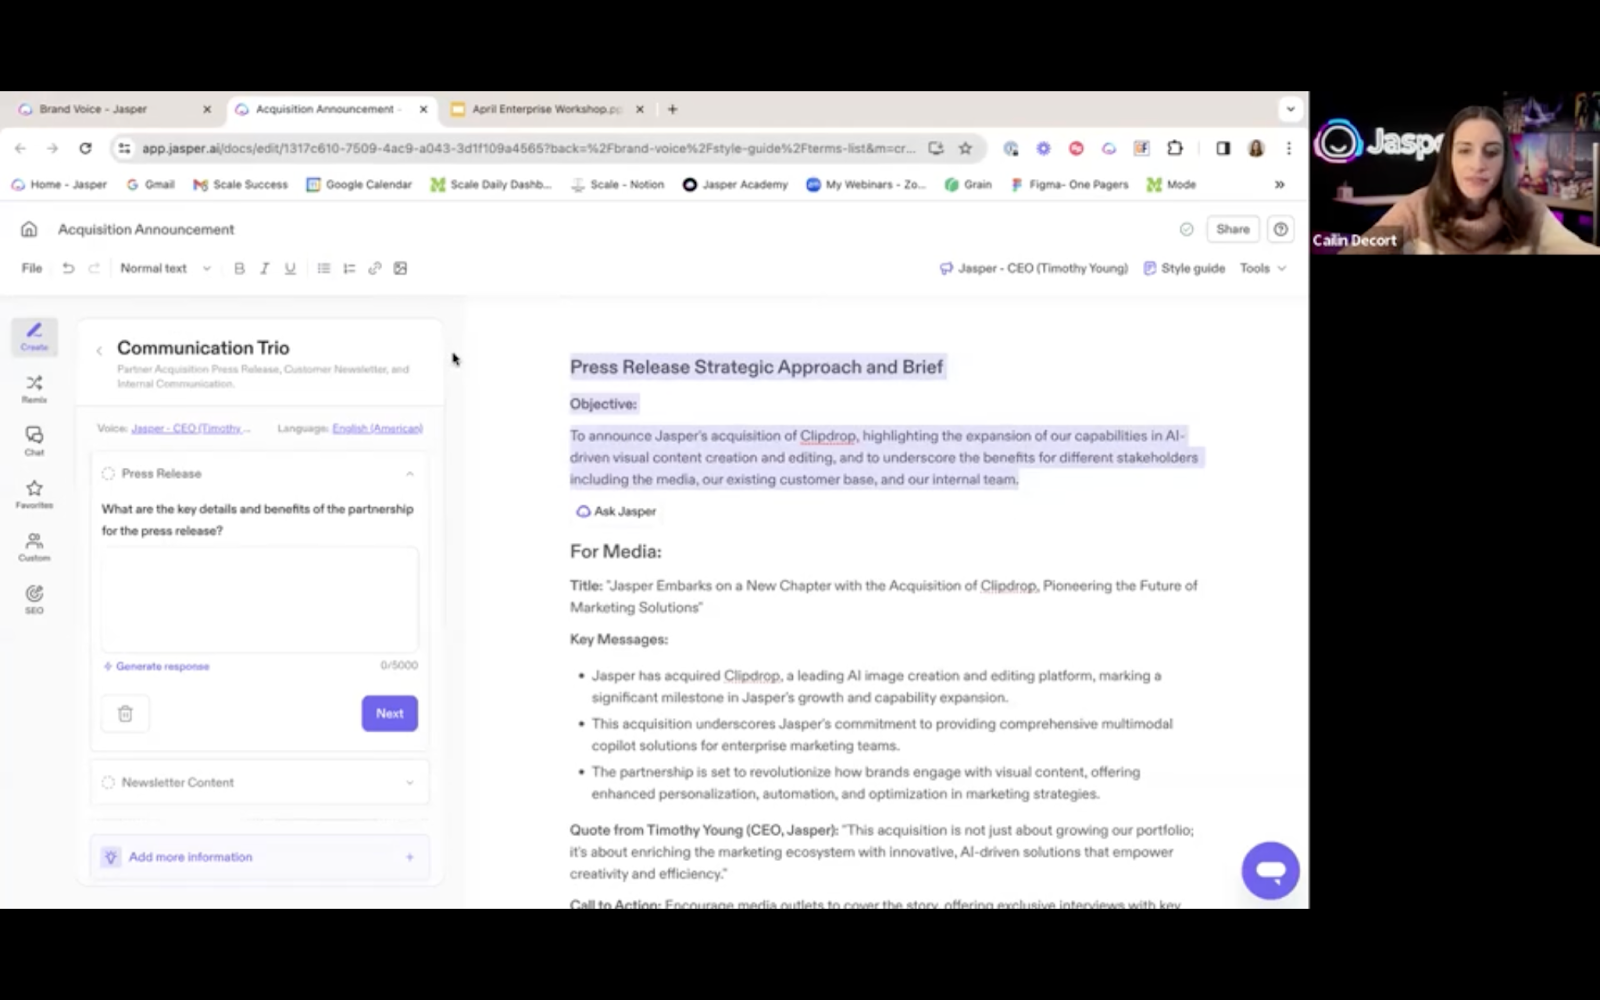Open the Normal text style dropdown
Screen dimensions: 1600x1000
tap(165, 268)
